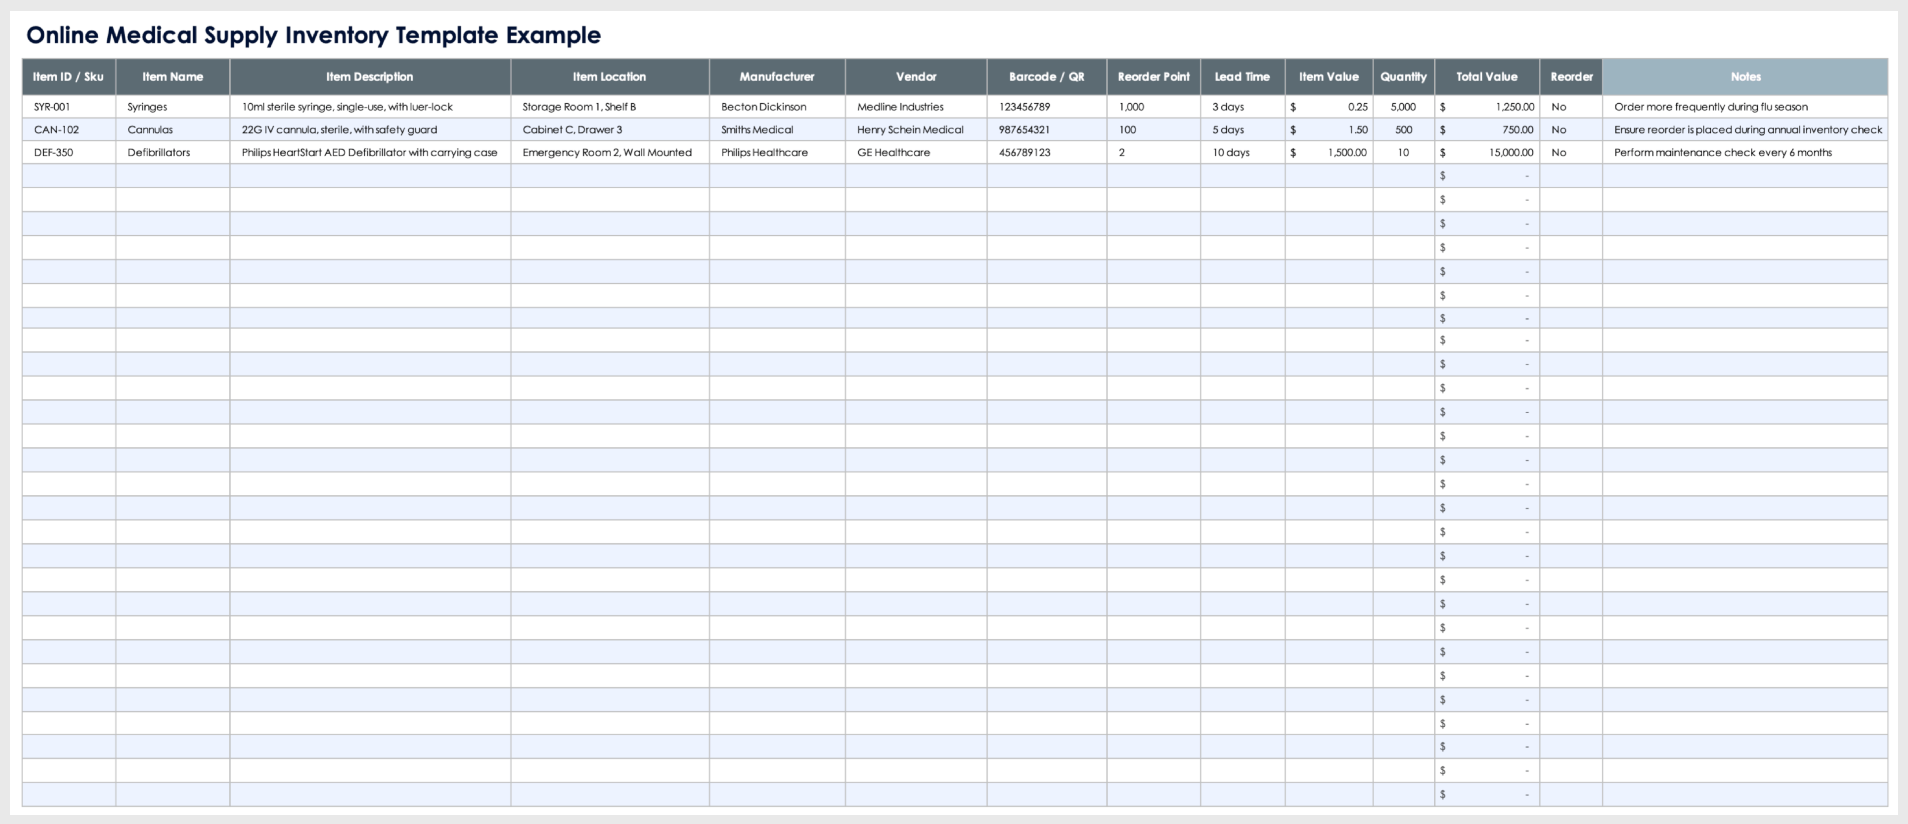Click the Reorder Point column header
Viewport: 1908px width, 824px height.
1153,77
